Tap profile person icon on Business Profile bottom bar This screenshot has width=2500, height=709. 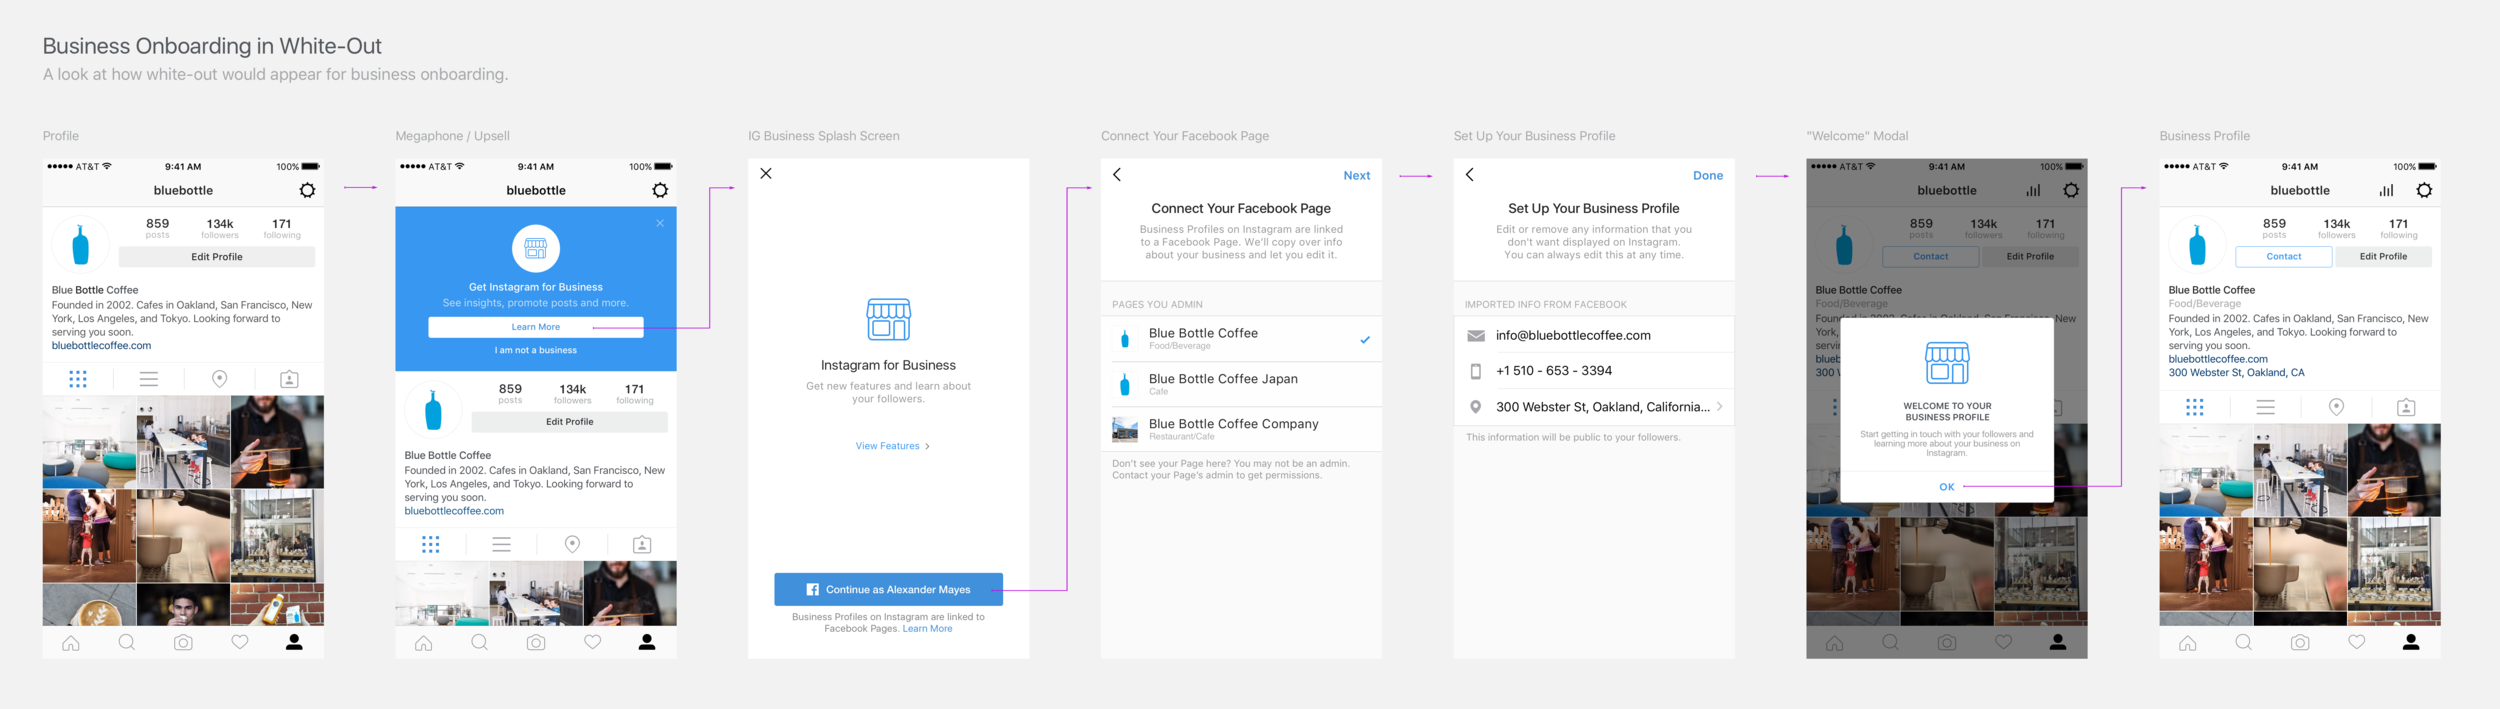pyautogui.click(x=2411, y=643)
